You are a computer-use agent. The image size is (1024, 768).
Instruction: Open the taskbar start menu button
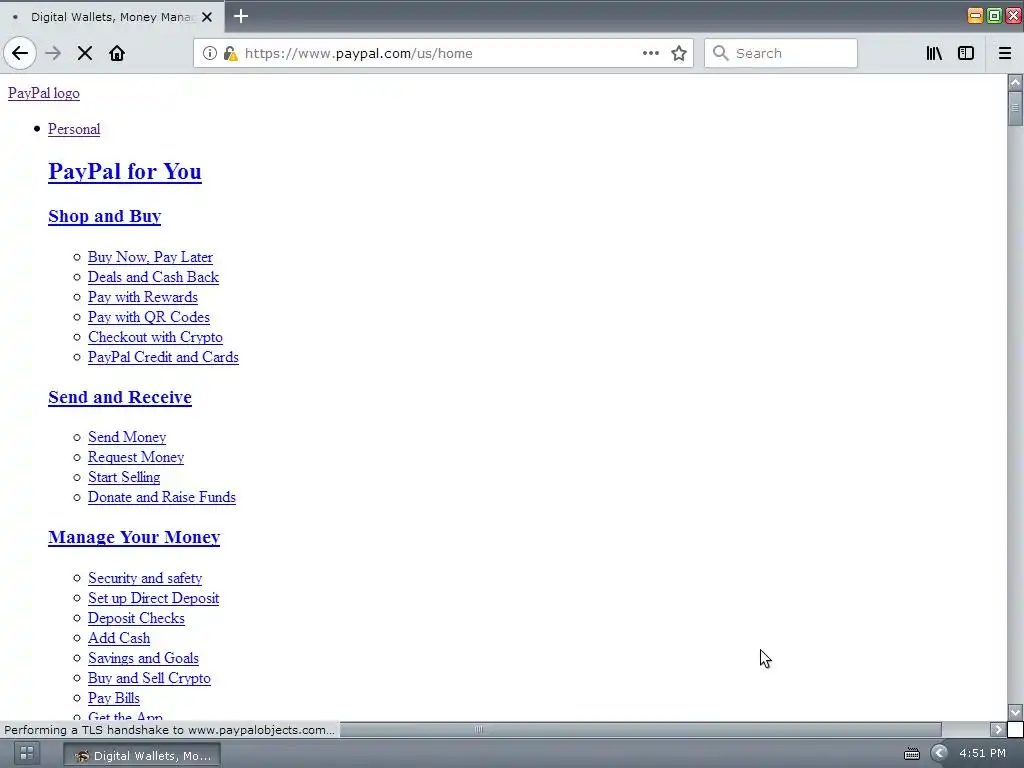(27, 754)
